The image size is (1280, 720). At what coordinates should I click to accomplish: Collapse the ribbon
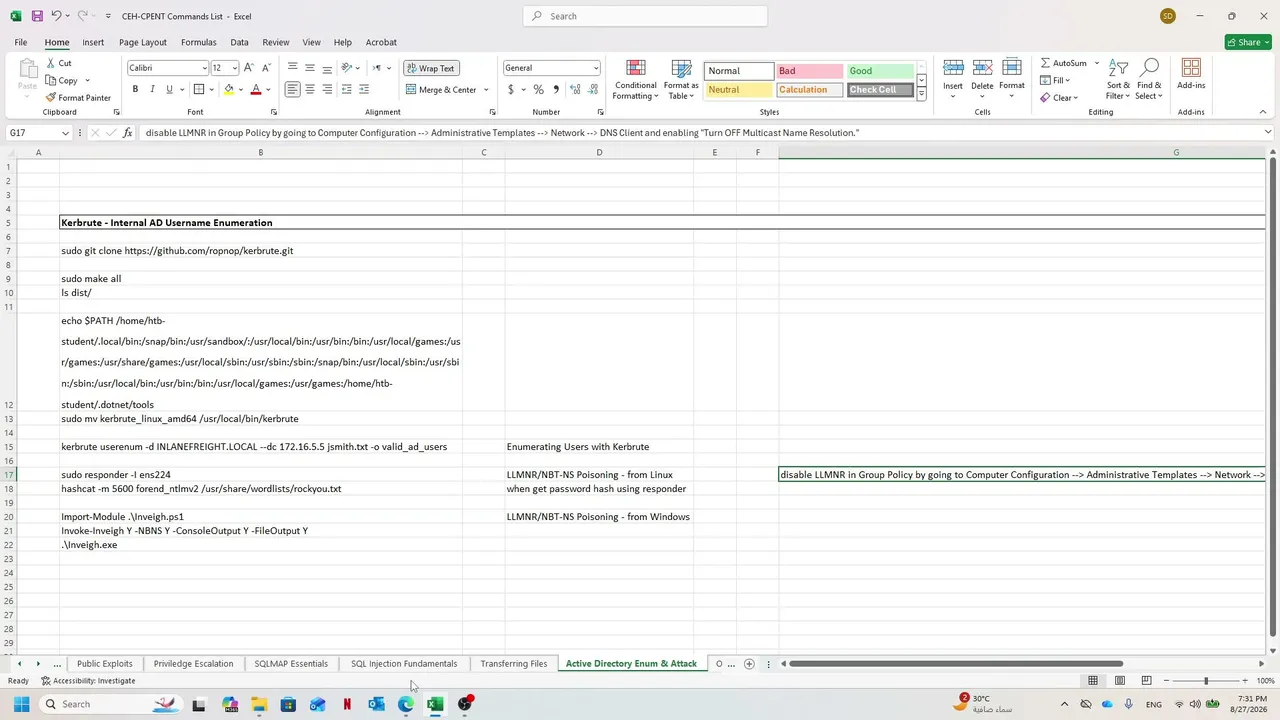(x=1262, y=112)
